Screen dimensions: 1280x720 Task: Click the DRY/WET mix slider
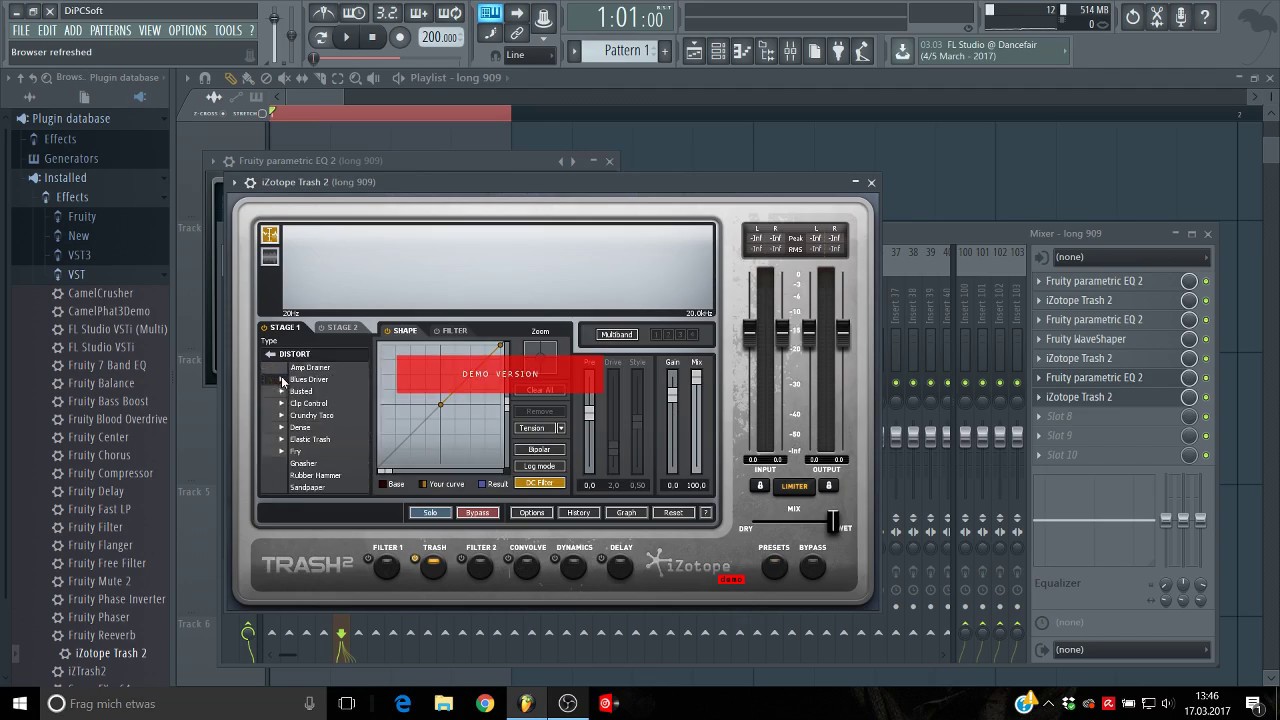click(x=797, y=522)
